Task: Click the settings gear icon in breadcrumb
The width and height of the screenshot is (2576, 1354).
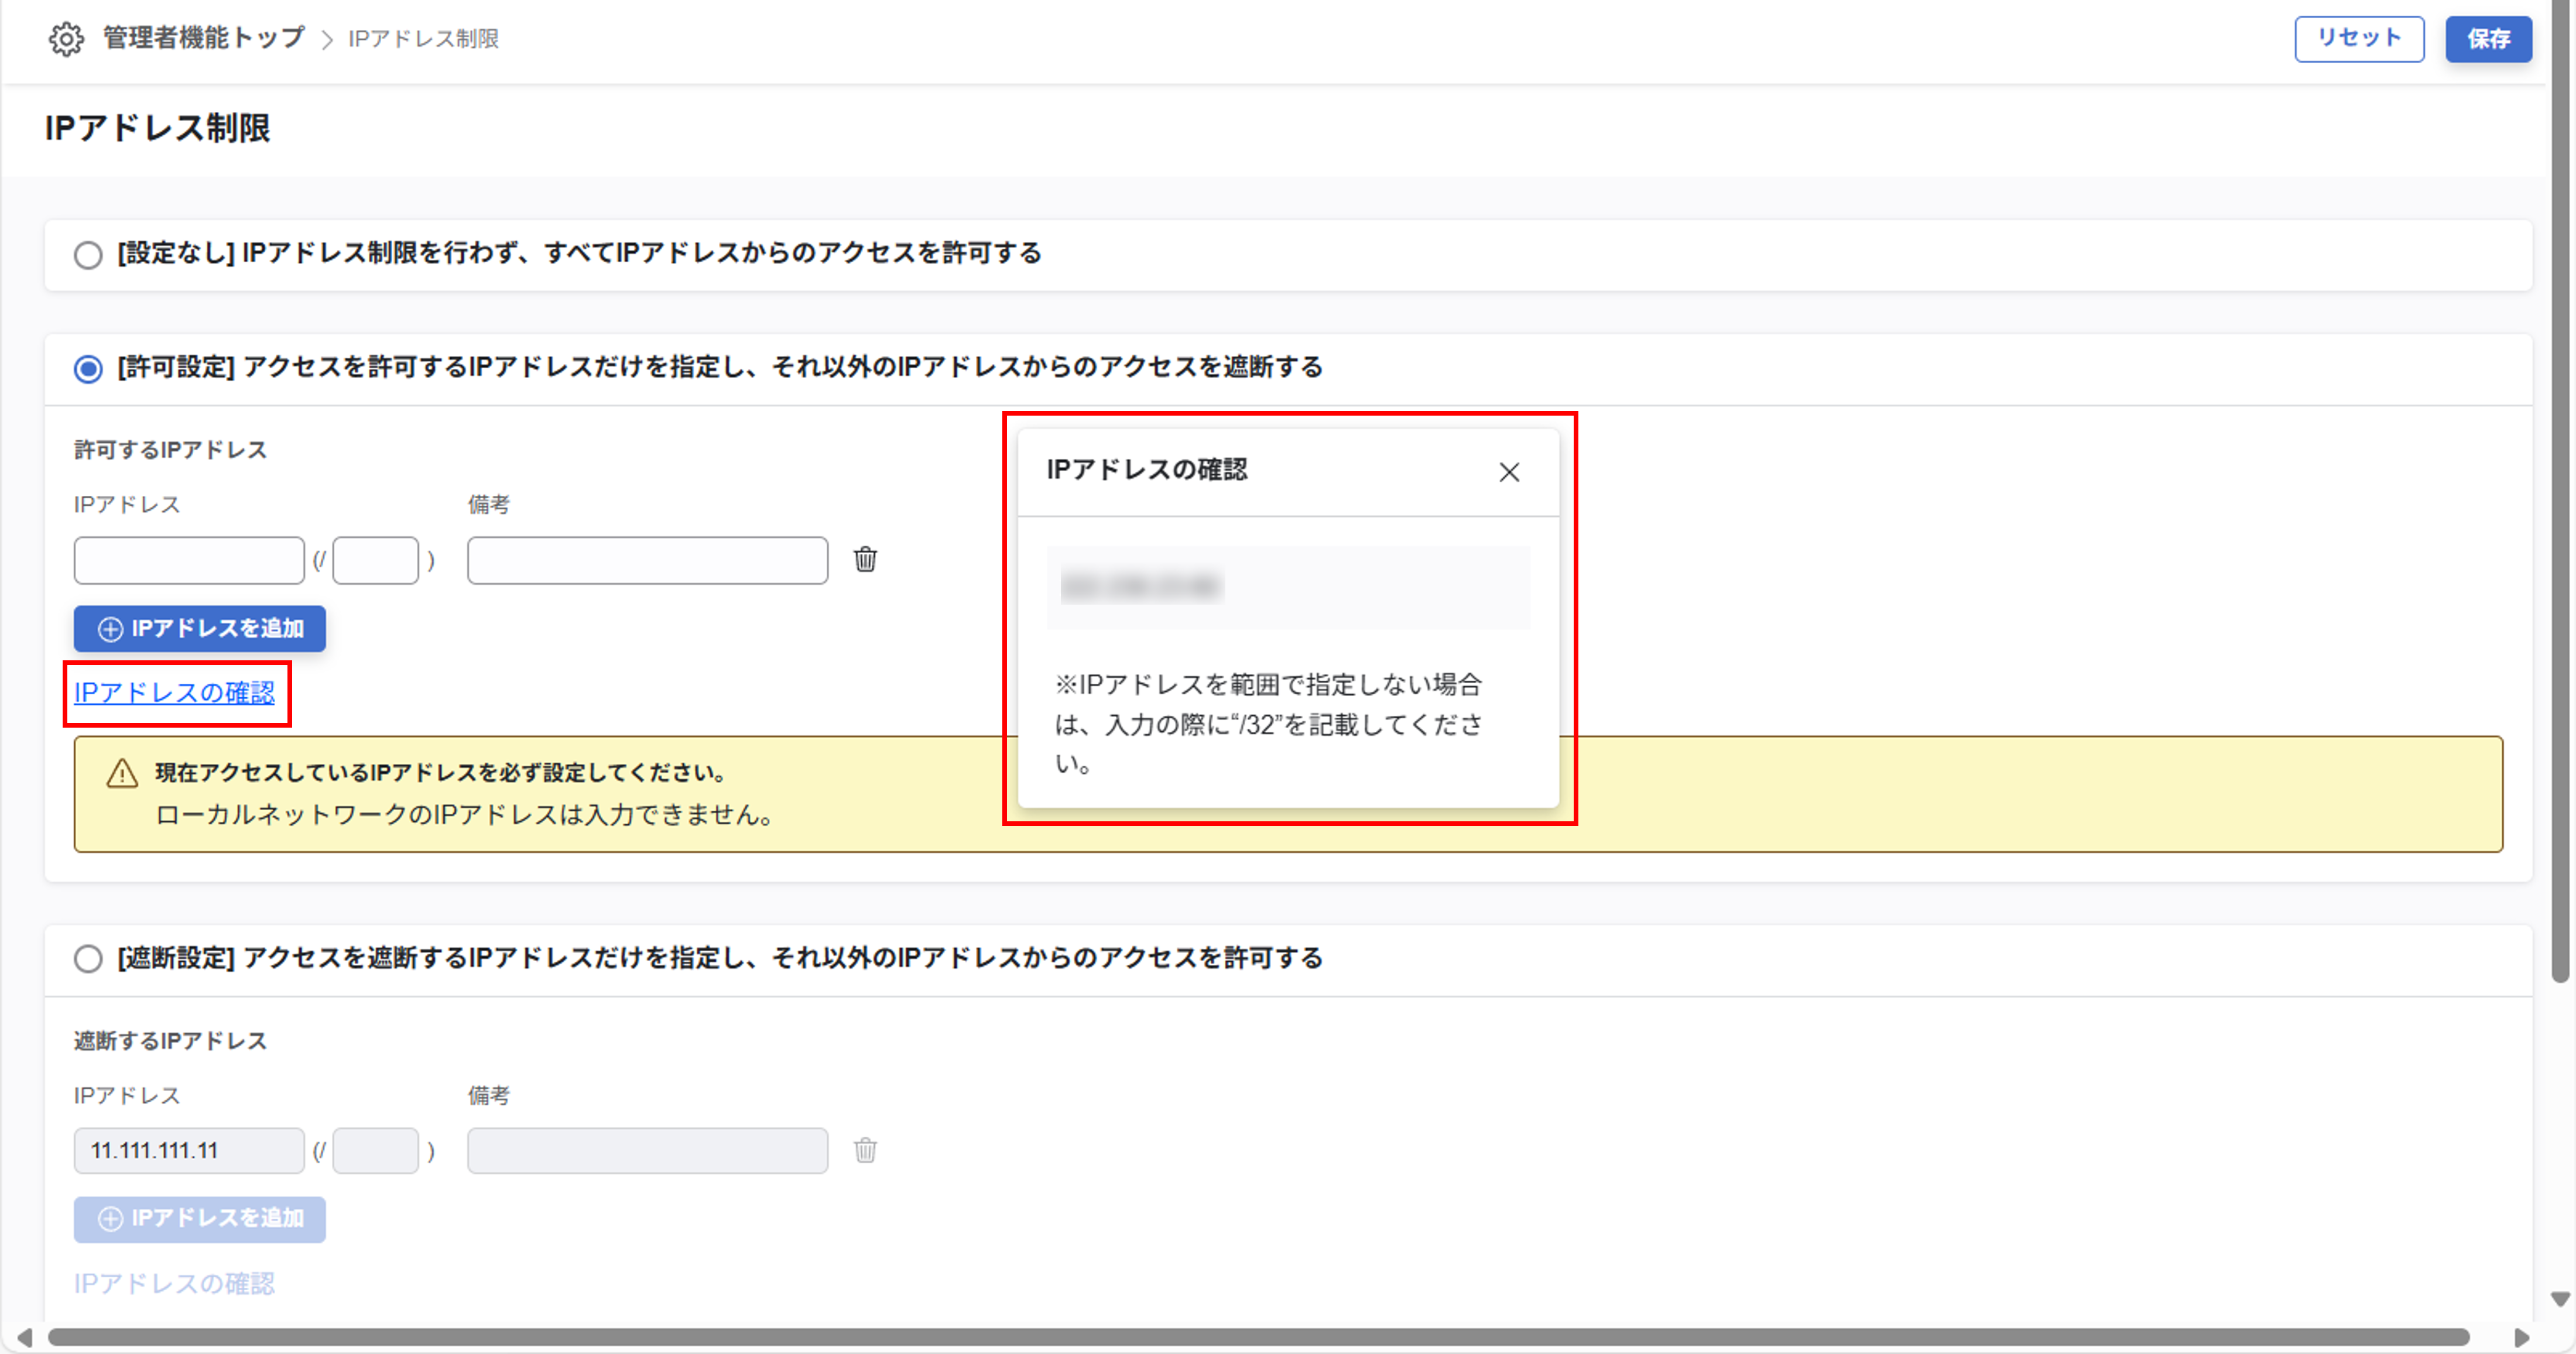Action: pyautogui.click(x=66, y=39)
